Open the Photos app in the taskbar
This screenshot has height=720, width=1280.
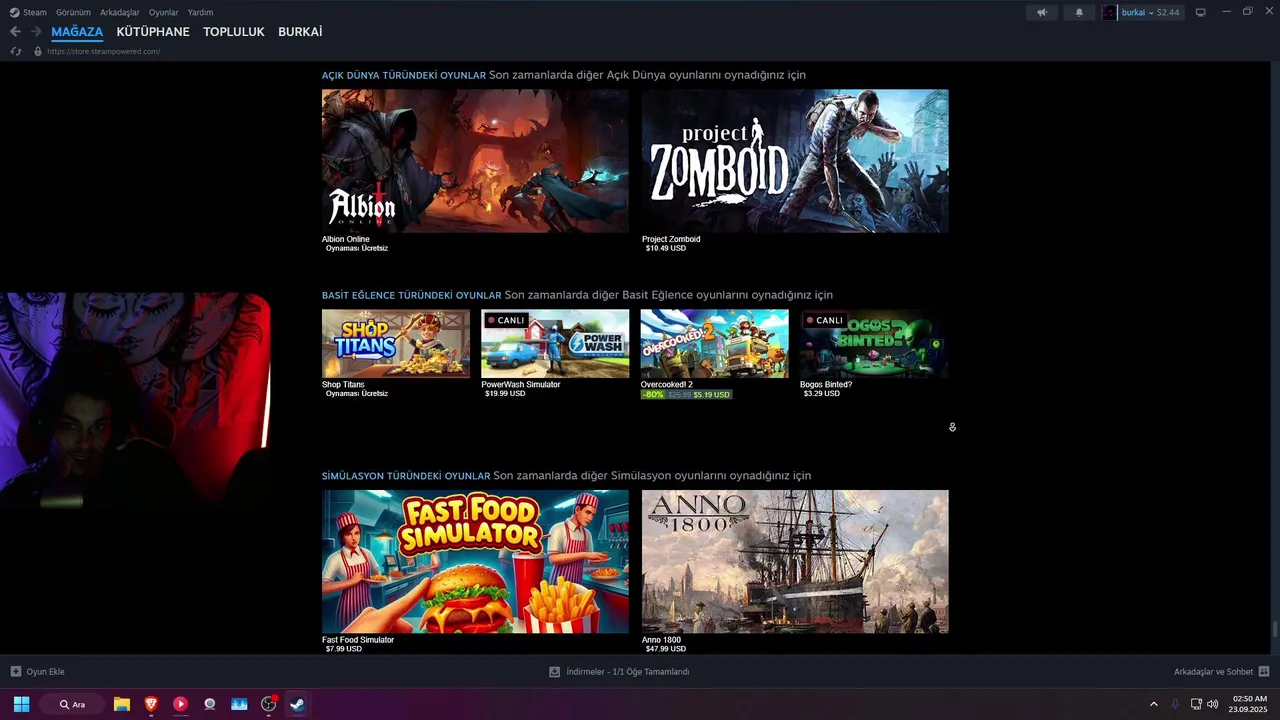tap(239, 704)
